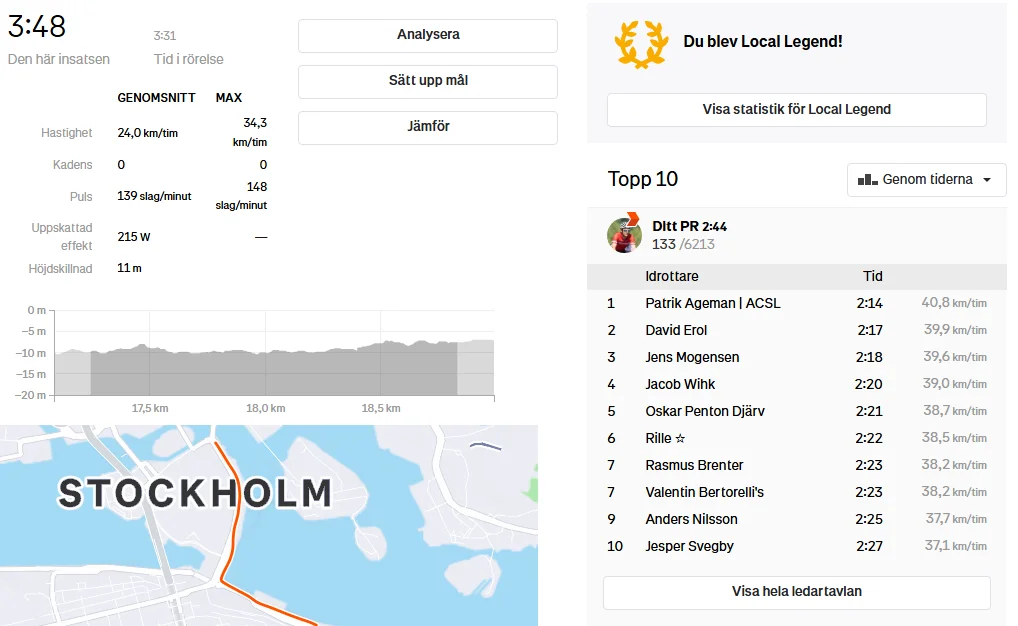
Task: Open David Erol's profile link
Action: [676, 330]
